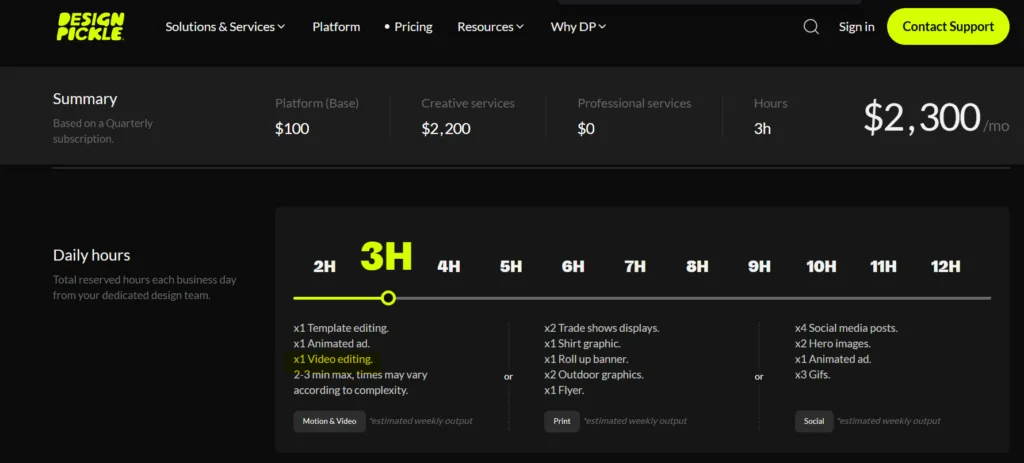The image size is (1024, 463).
Task: Set daily hours to 4H
Action: 449,266
